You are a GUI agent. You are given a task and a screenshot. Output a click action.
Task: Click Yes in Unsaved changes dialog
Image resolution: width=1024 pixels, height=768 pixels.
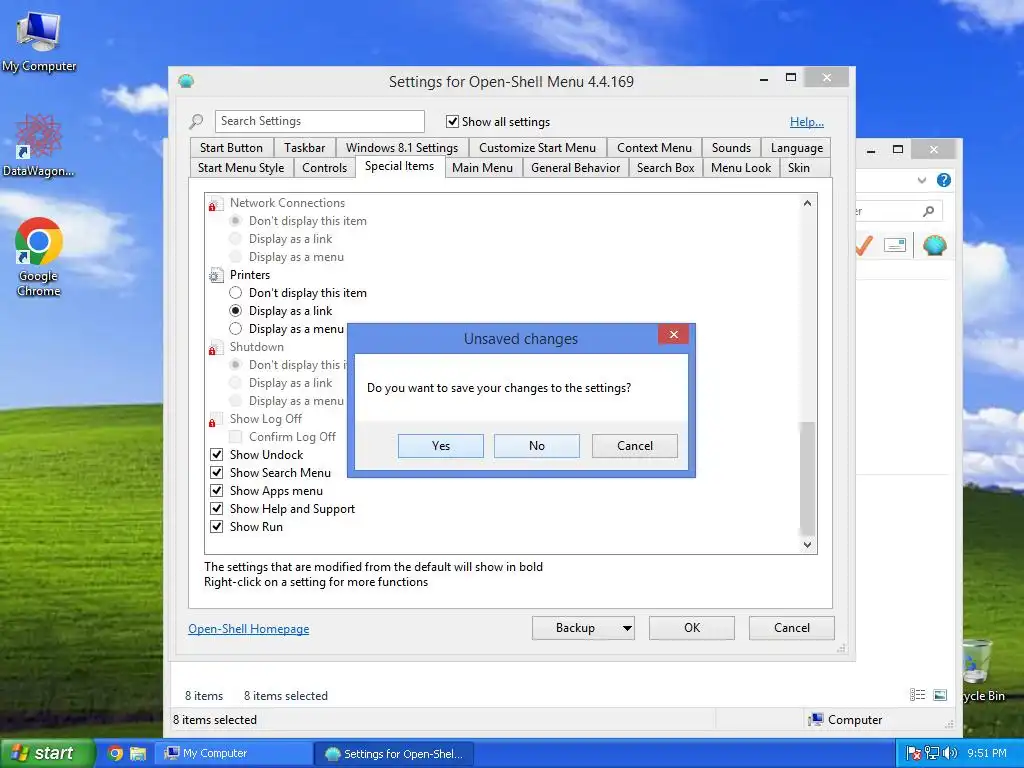(441, 446)
